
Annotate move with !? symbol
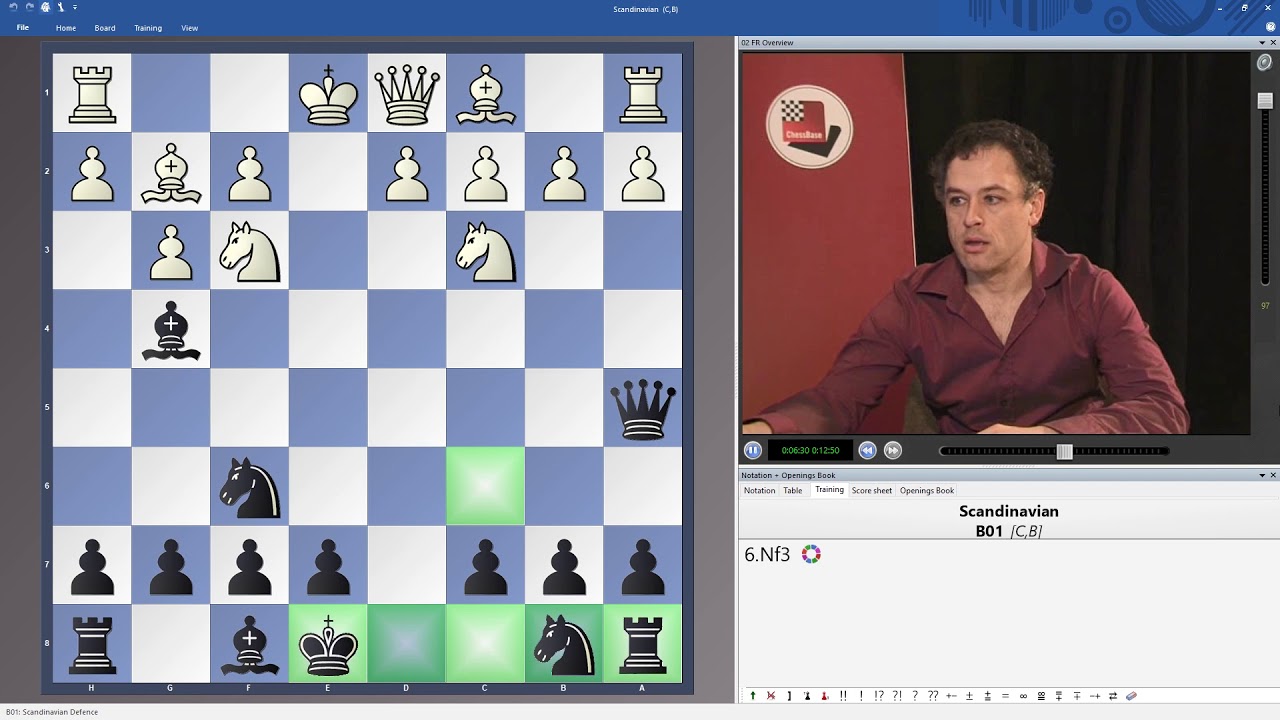coord(879,696)
